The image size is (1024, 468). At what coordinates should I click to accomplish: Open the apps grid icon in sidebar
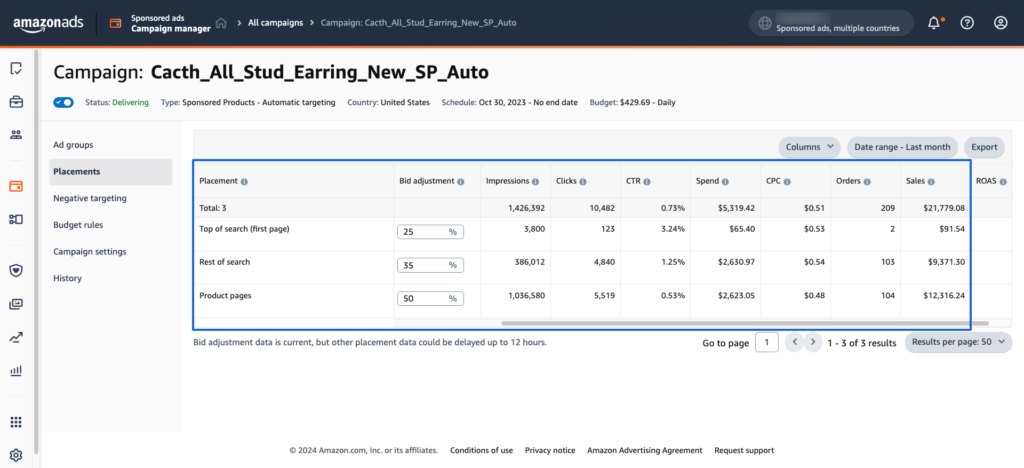16,422
